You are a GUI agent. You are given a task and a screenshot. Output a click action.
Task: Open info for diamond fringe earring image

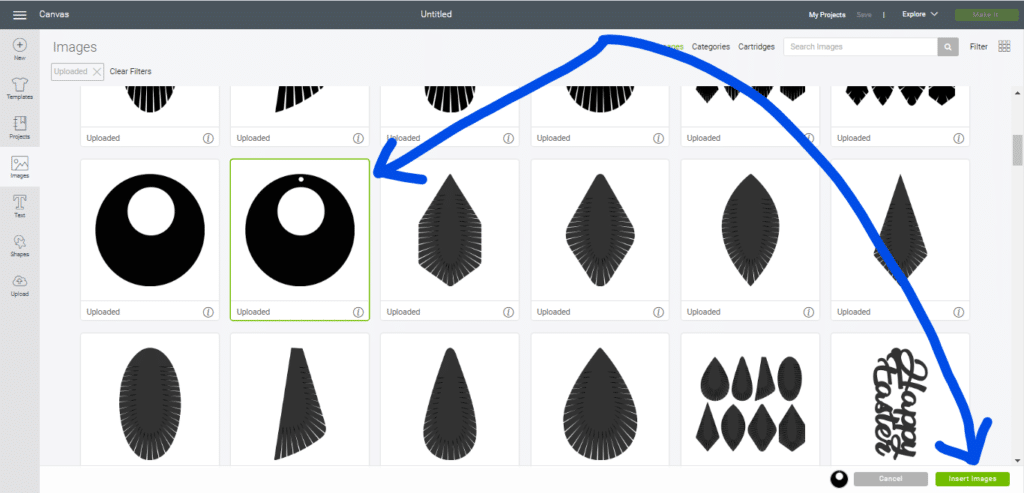click(x=658, y=312)
